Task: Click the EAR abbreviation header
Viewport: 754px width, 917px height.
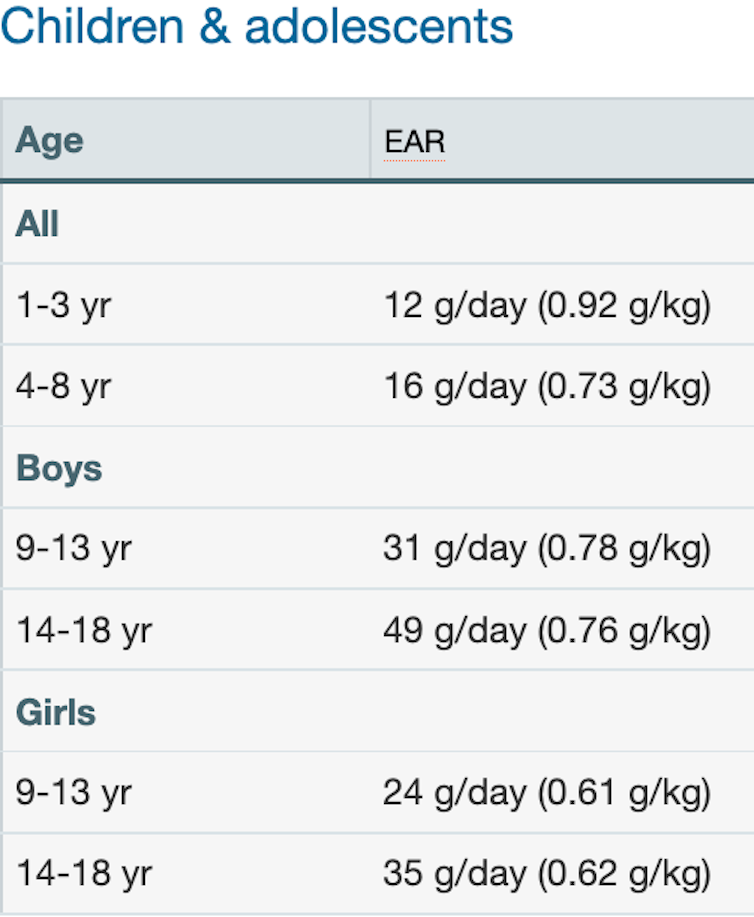Action: point(414,141)
